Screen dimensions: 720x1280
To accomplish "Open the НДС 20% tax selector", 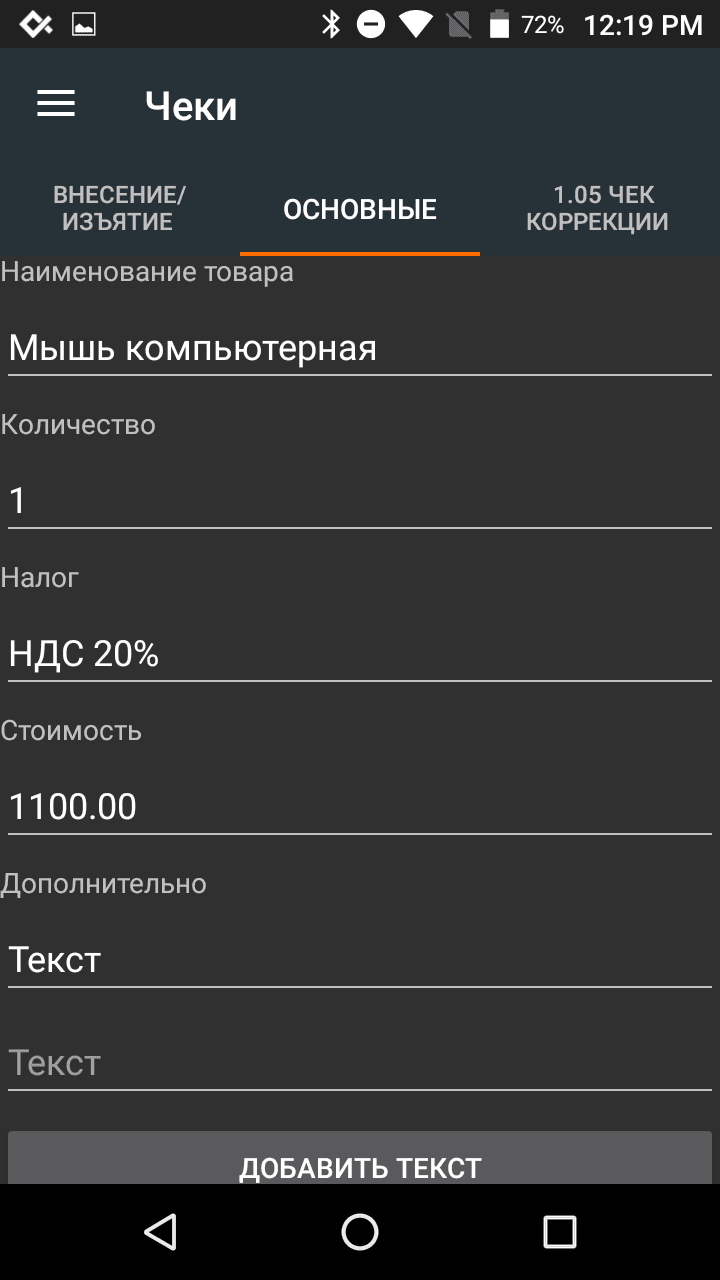I will point(359,653).
